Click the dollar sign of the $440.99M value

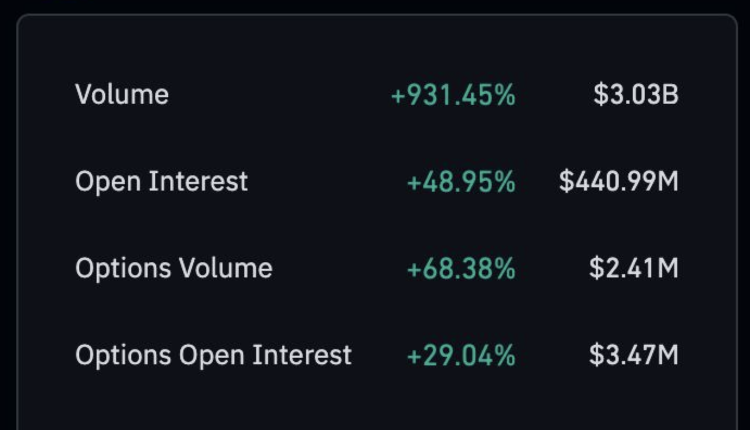pyautogui.click(x=566, y=182)
